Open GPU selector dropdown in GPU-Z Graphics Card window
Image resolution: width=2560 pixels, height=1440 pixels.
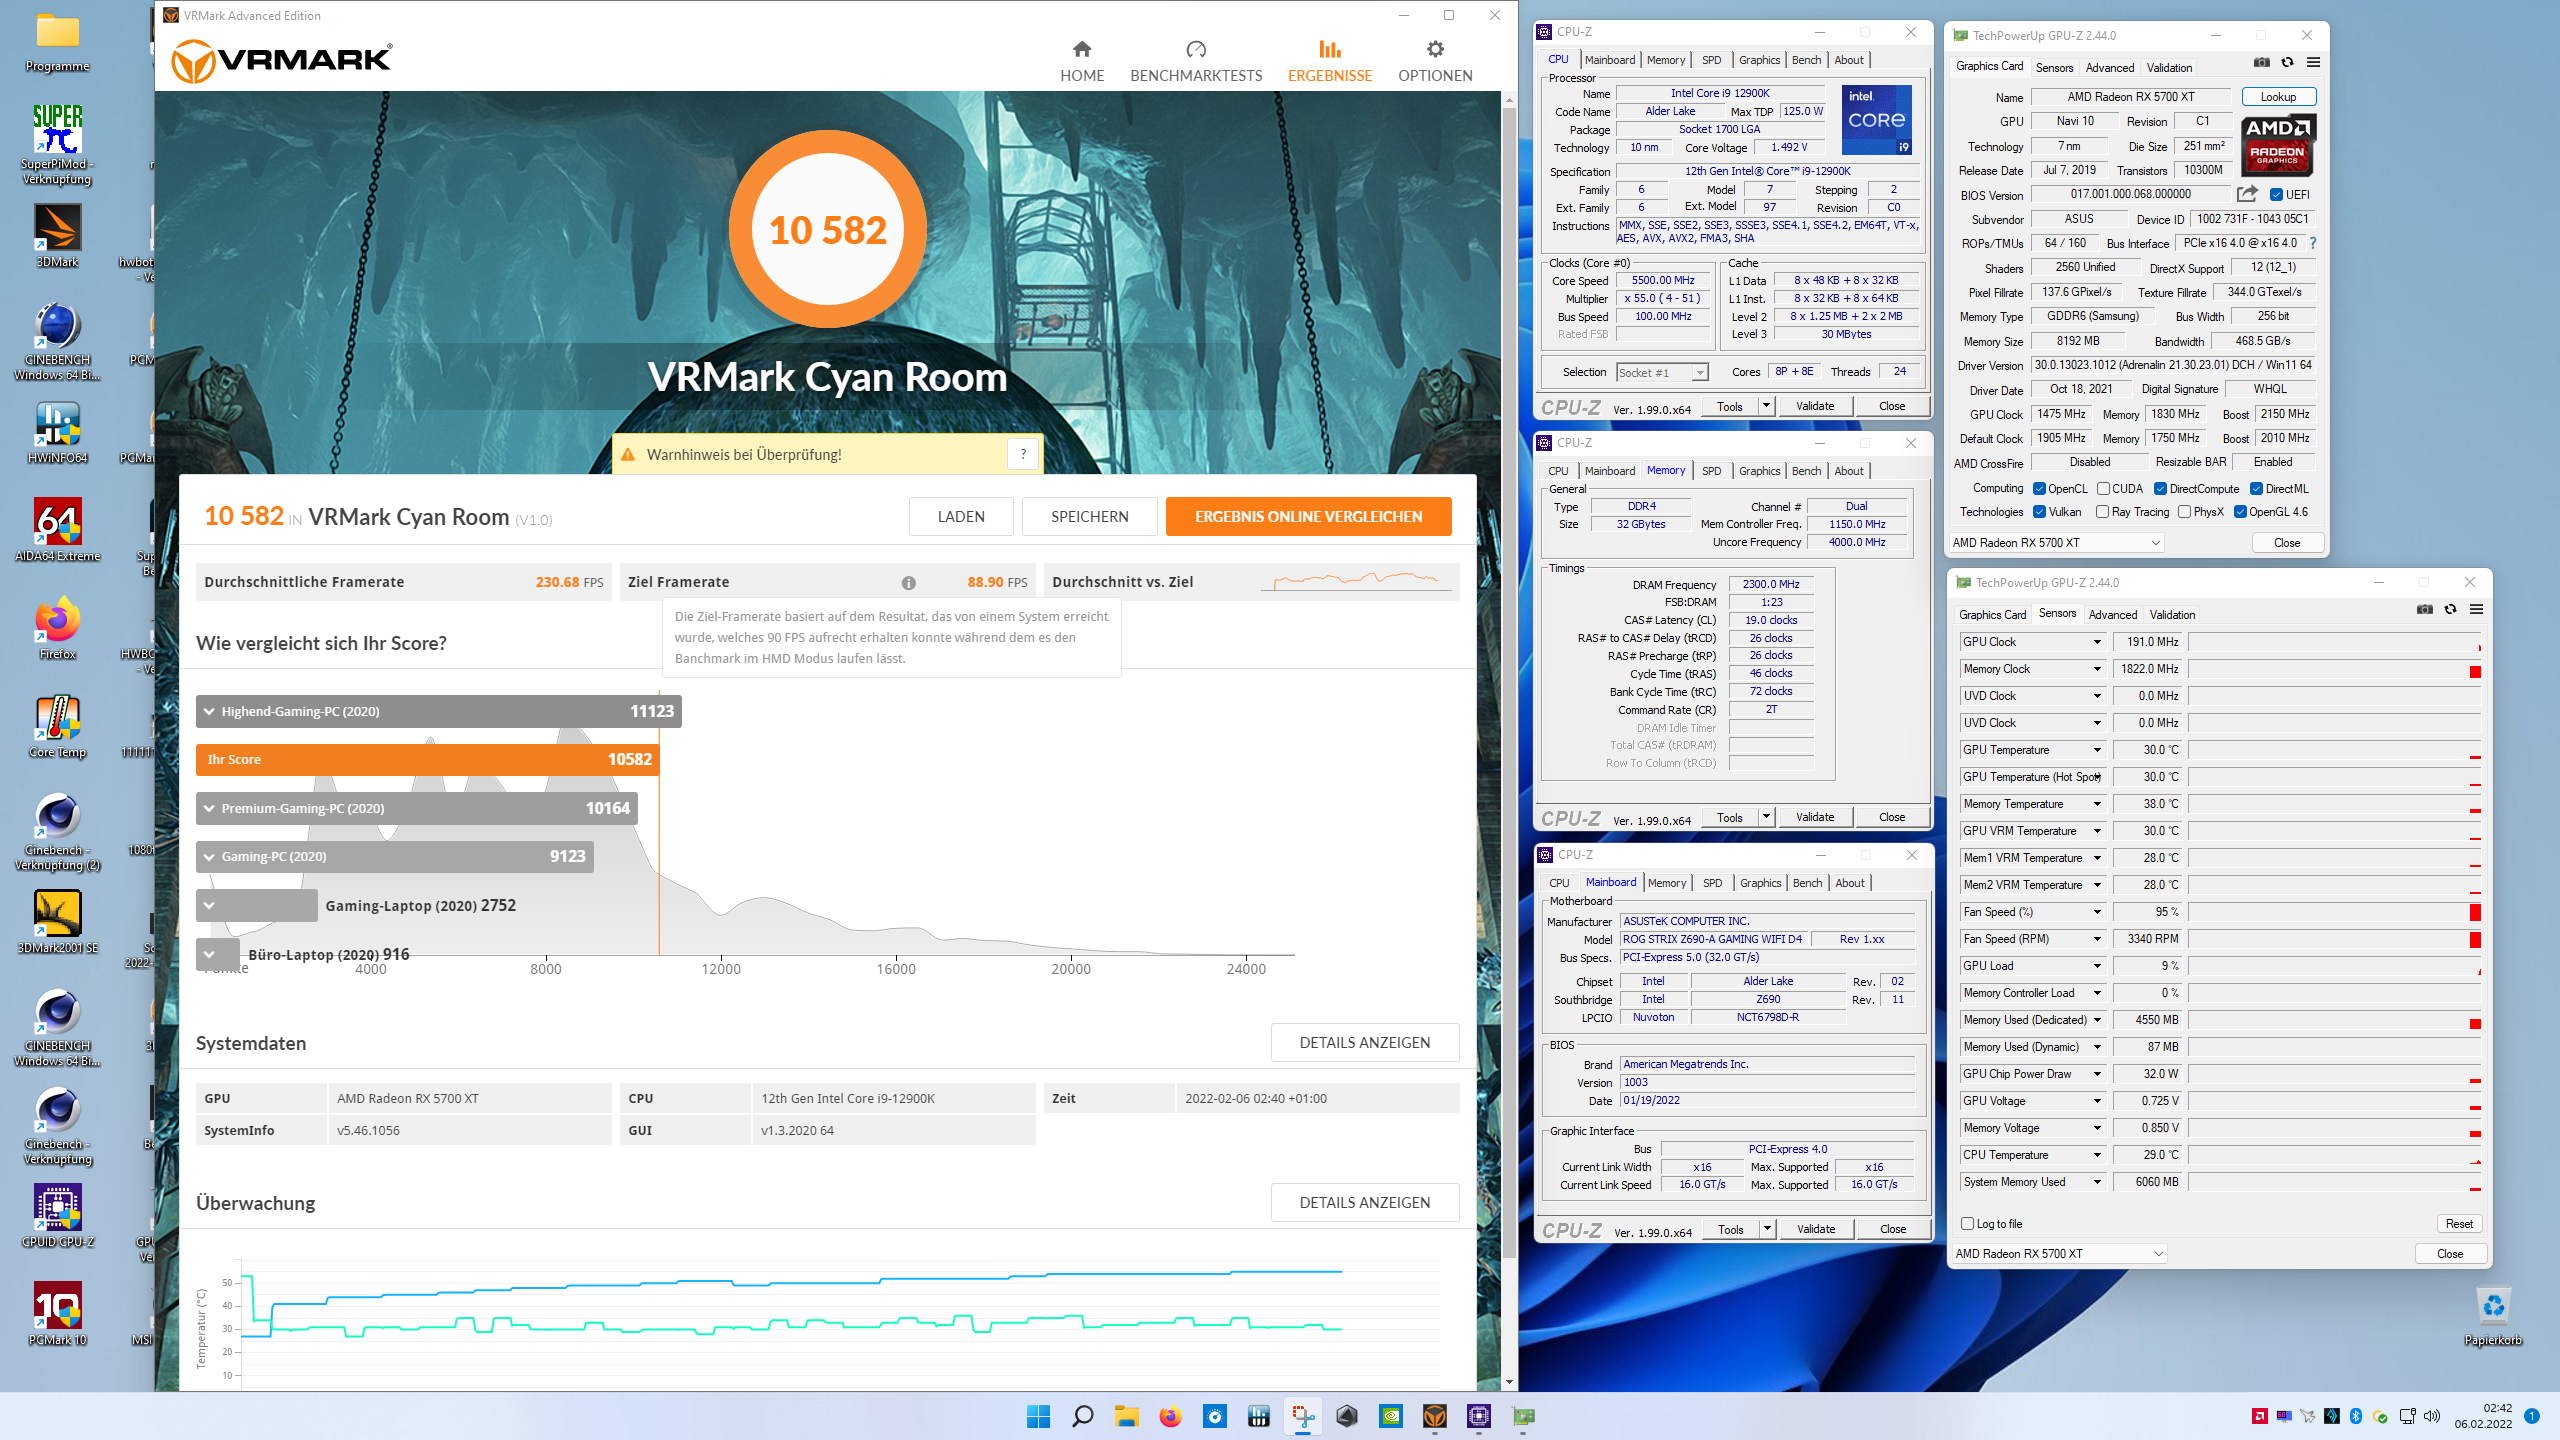[x=2057, y=543]
